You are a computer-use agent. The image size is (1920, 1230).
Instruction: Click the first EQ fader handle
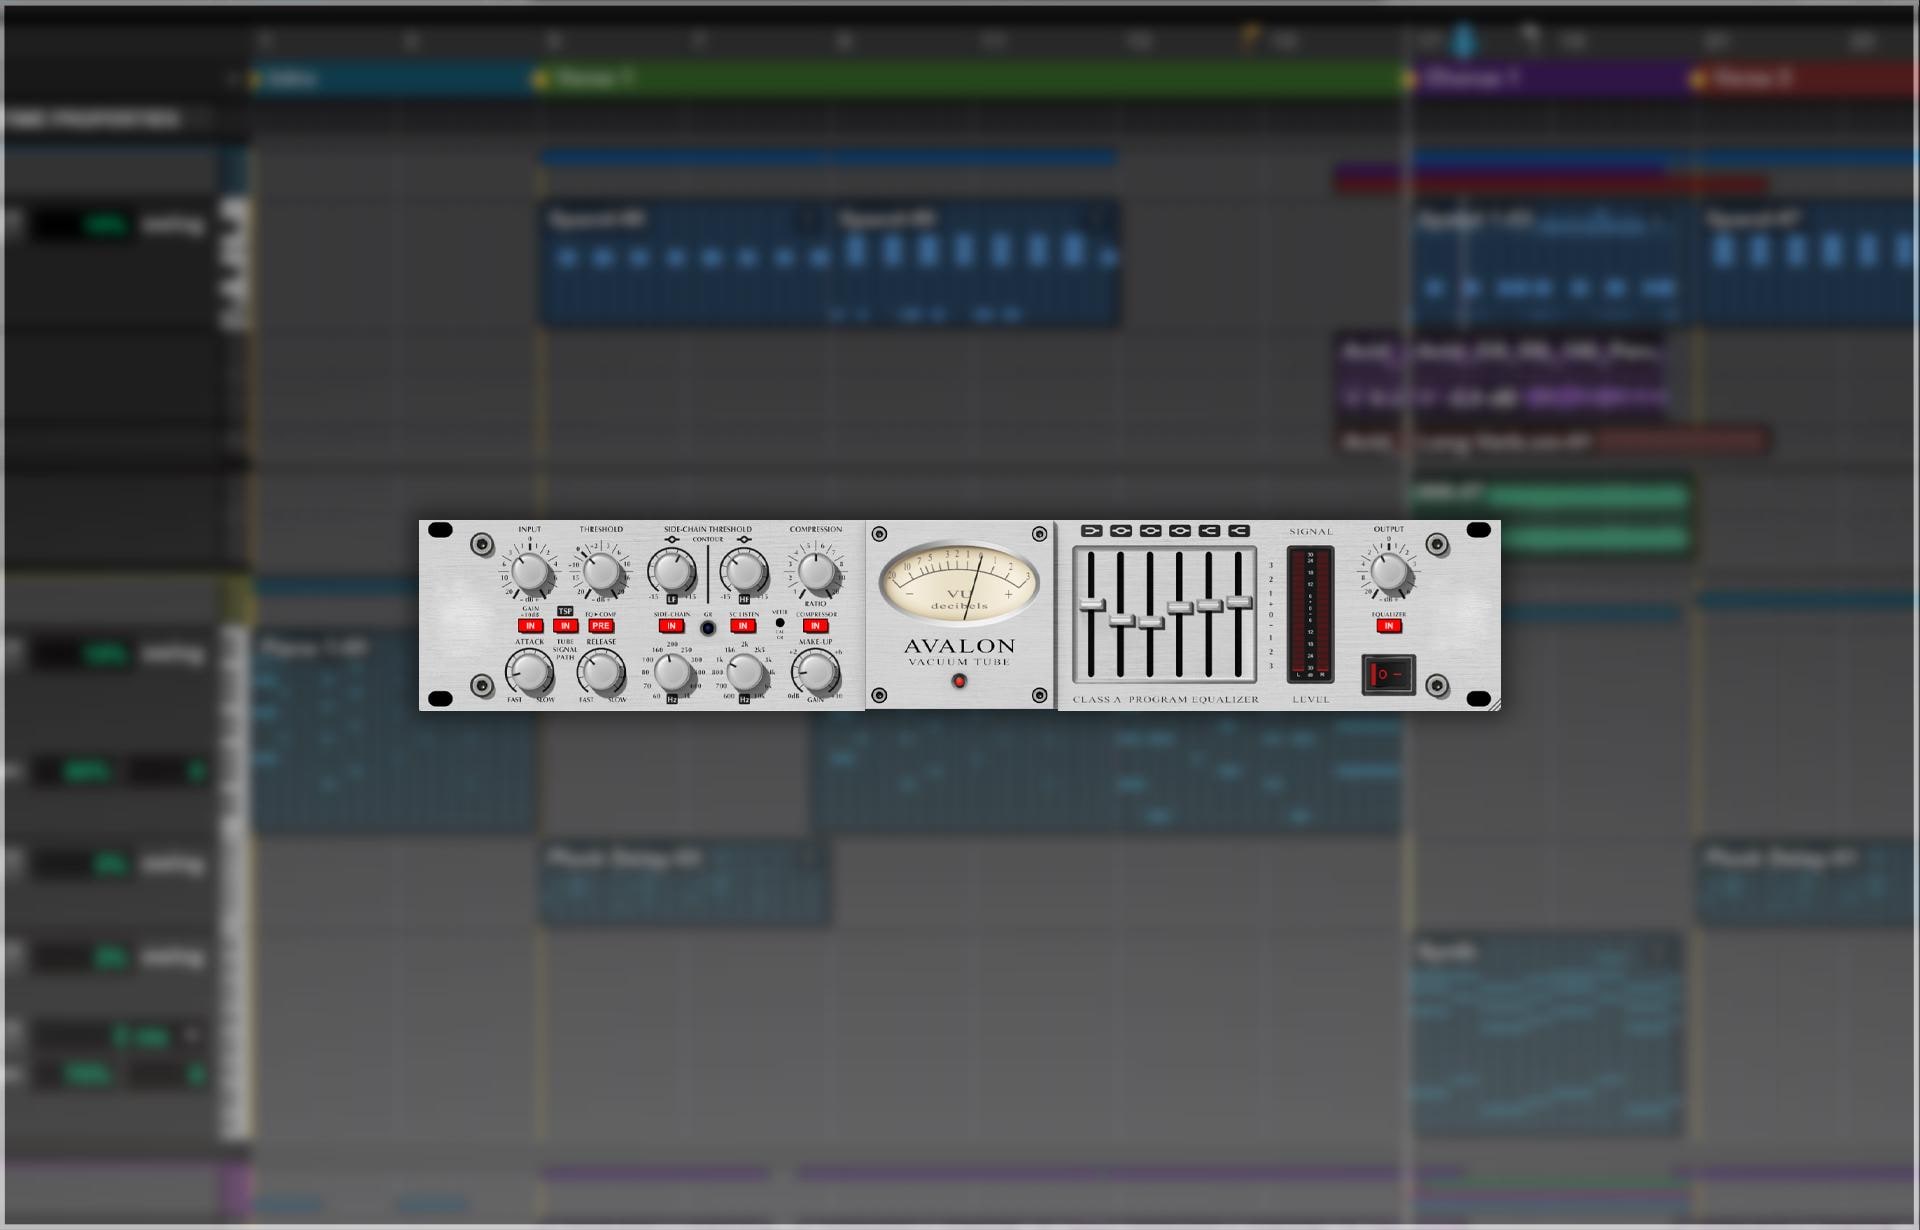coord(1092,605)
